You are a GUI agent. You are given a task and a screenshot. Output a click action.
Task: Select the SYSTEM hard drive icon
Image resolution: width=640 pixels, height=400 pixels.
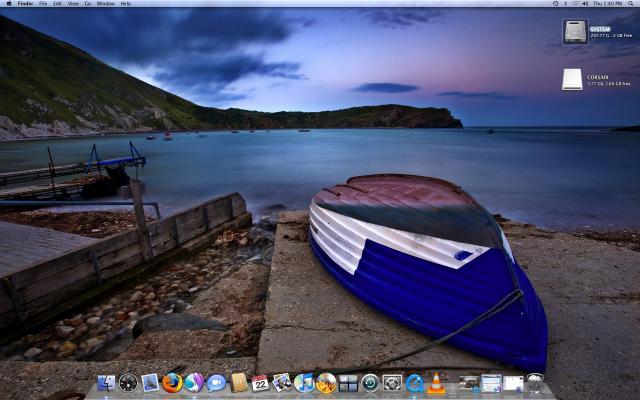point(574,32)
